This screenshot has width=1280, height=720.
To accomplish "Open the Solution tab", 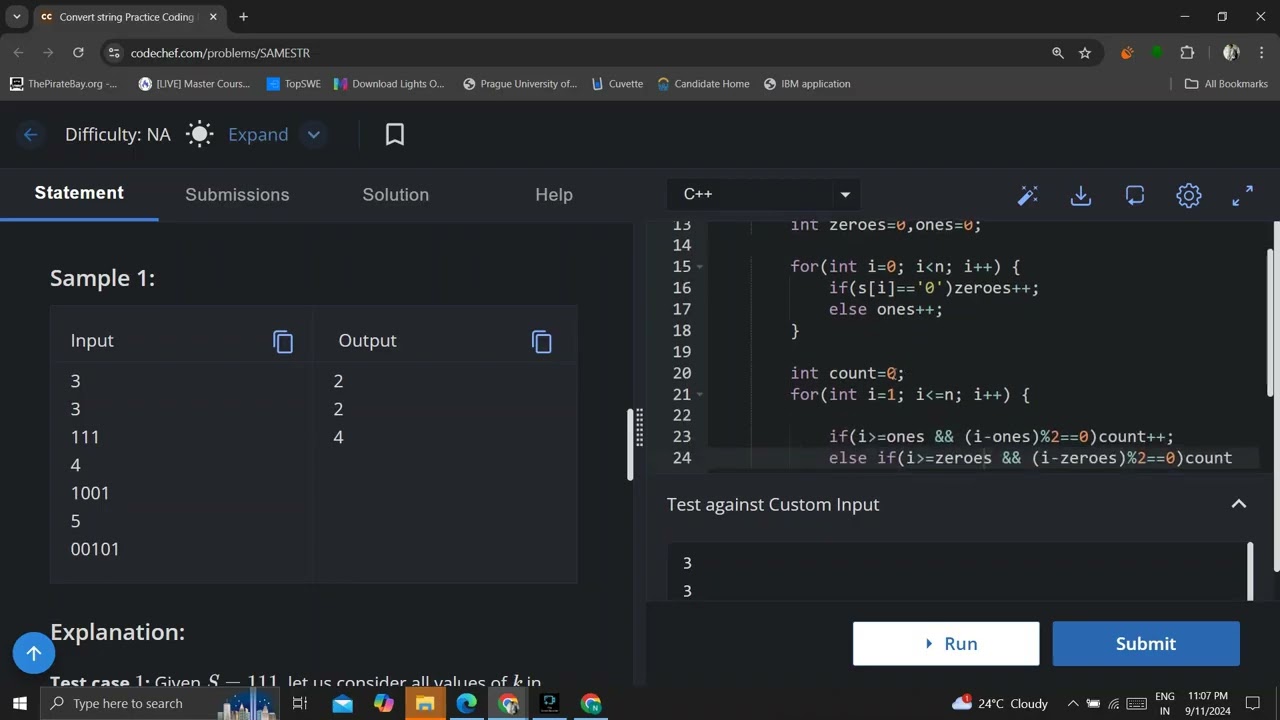I will (x=396, y=195).
